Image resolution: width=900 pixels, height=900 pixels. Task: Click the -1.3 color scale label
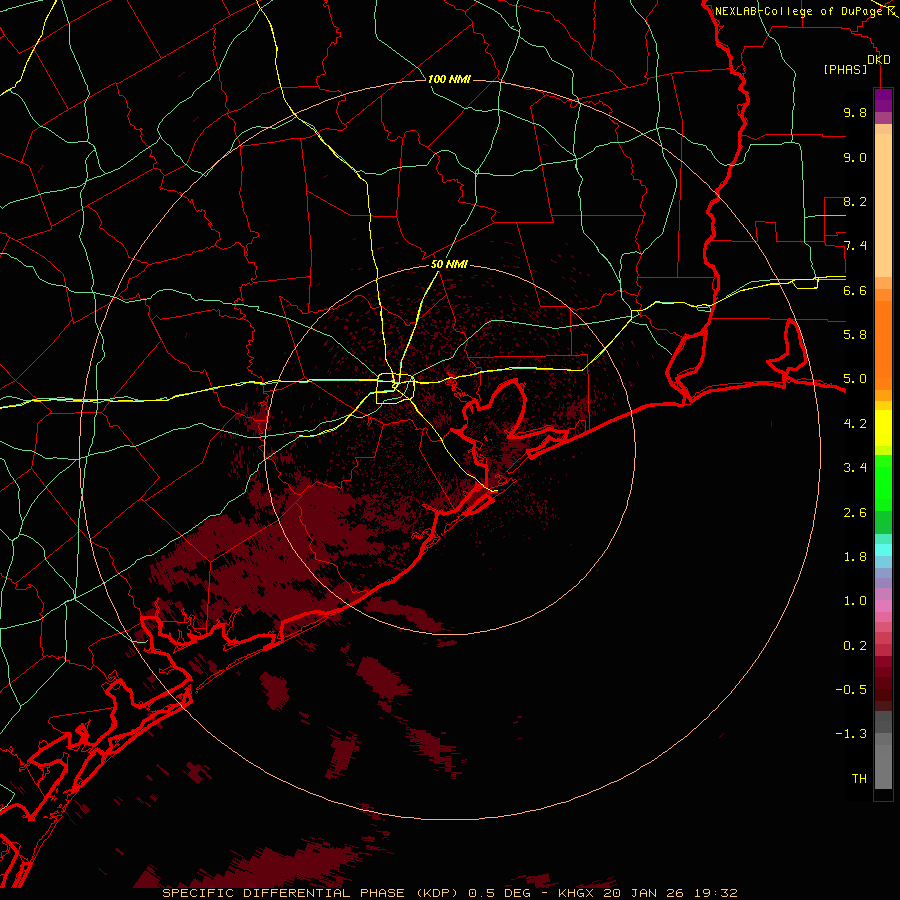[851, 734]
